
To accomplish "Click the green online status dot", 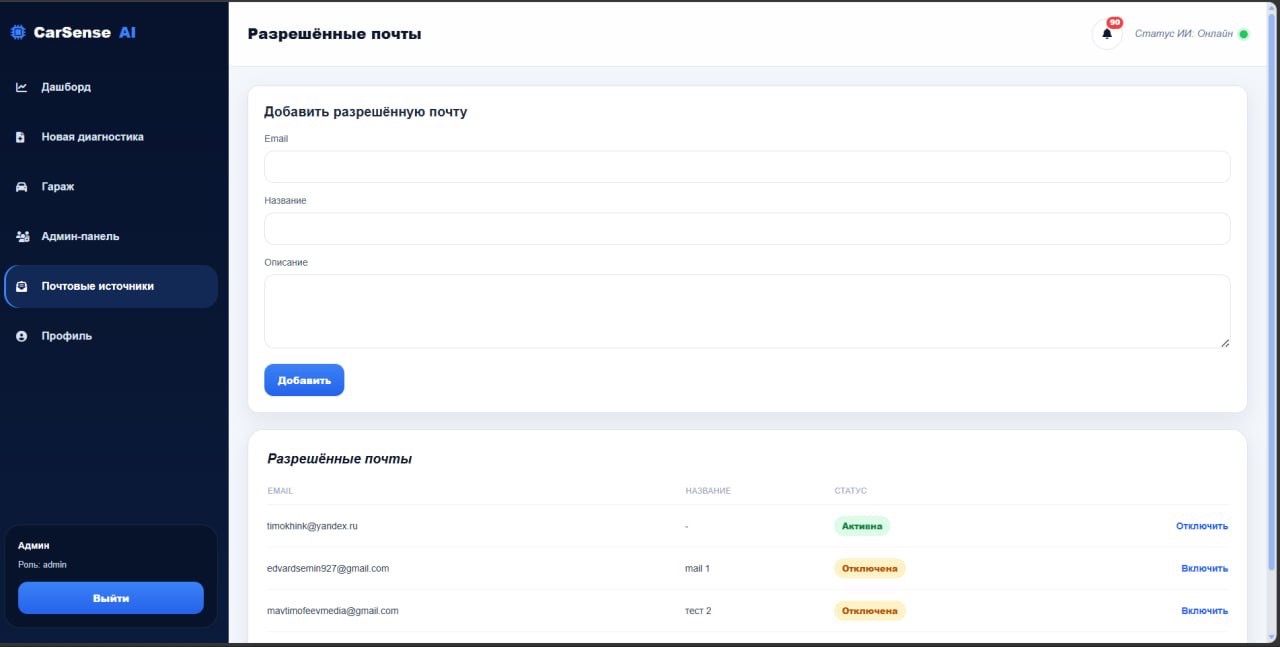I will tap(1244, 34).
